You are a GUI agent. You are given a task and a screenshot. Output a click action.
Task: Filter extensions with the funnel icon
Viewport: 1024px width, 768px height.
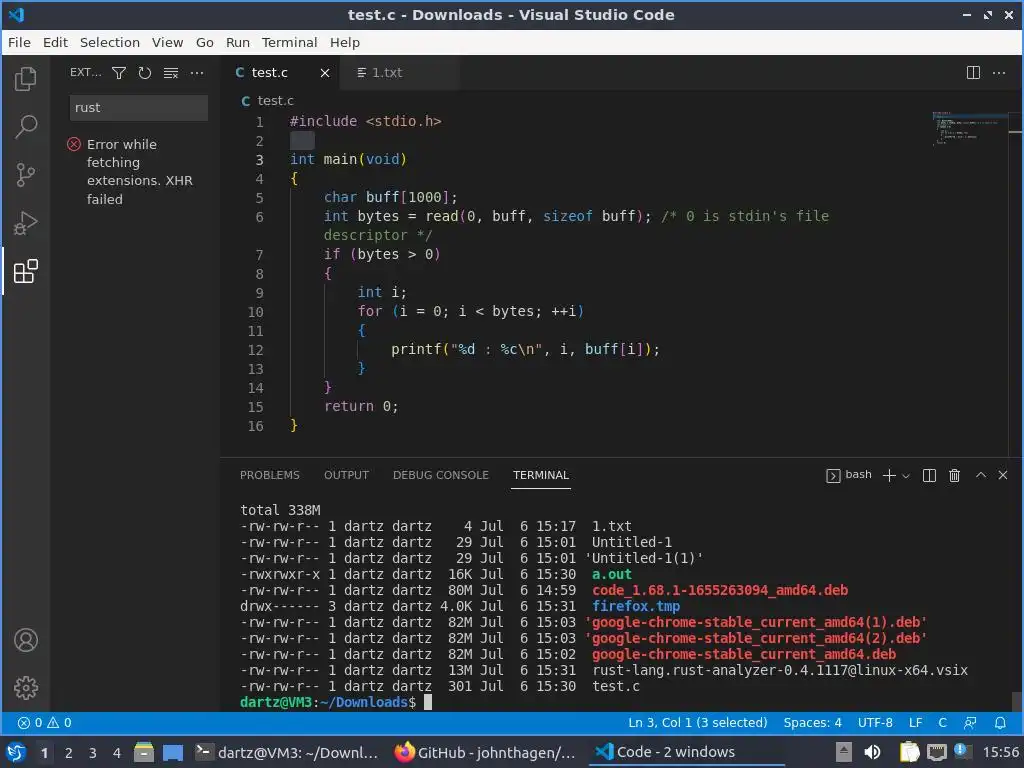119,72
